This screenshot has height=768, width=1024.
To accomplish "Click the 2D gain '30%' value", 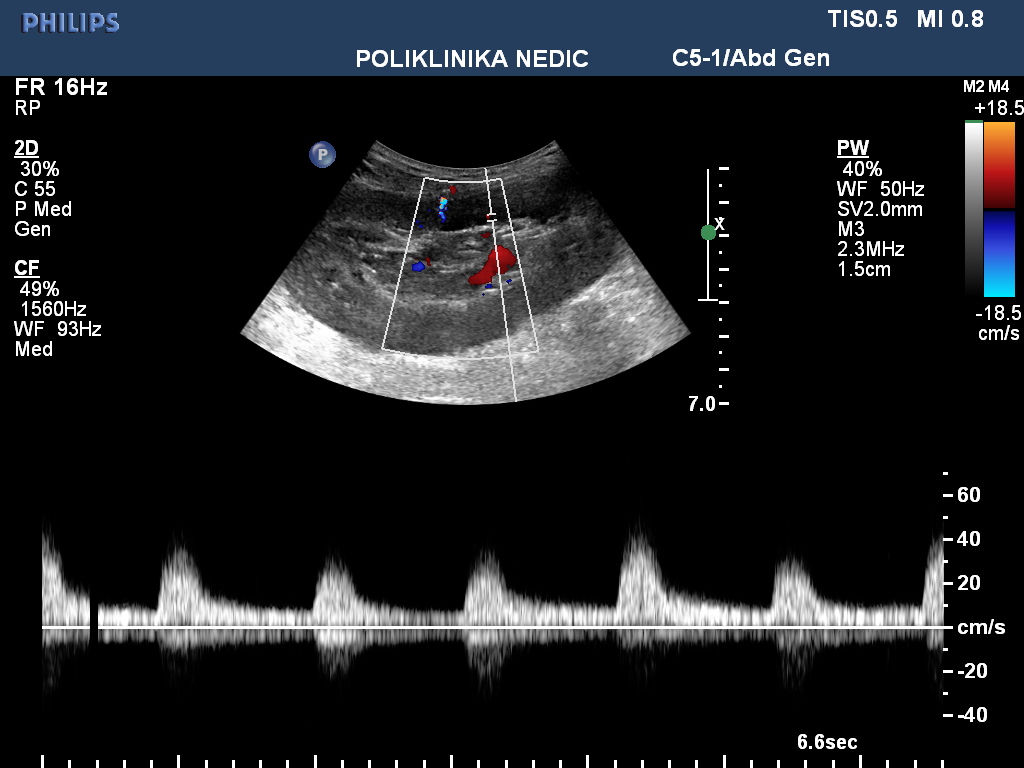I will tap(39, 169).
